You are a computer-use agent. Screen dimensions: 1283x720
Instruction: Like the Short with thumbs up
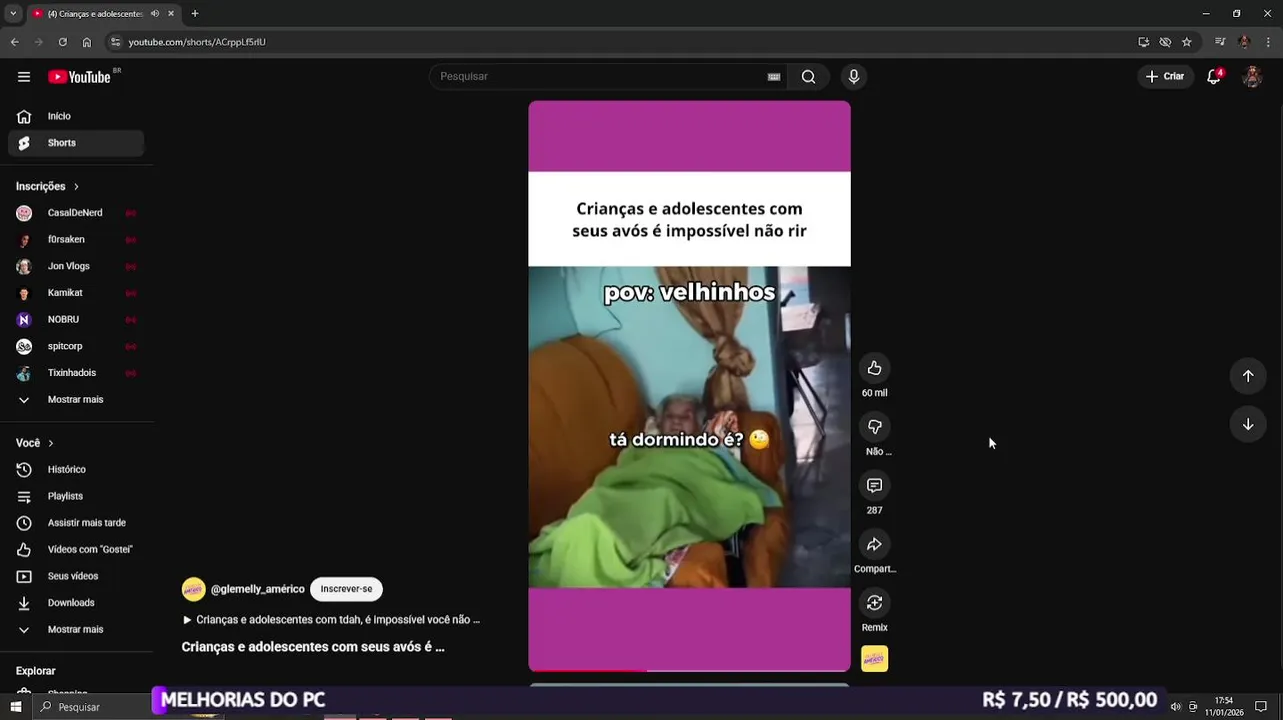click(x=874, y=368)
